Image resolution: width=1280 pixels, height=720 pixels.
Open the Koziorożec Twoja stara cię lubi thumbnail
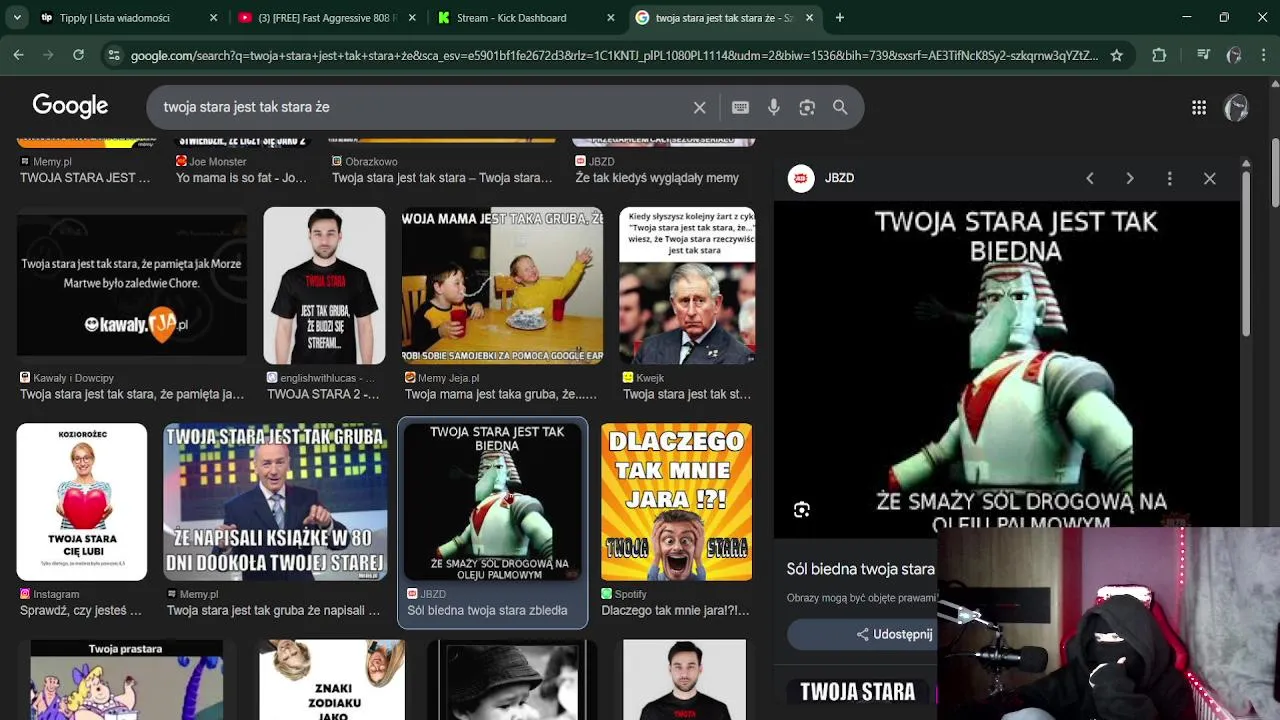(82, 502)
